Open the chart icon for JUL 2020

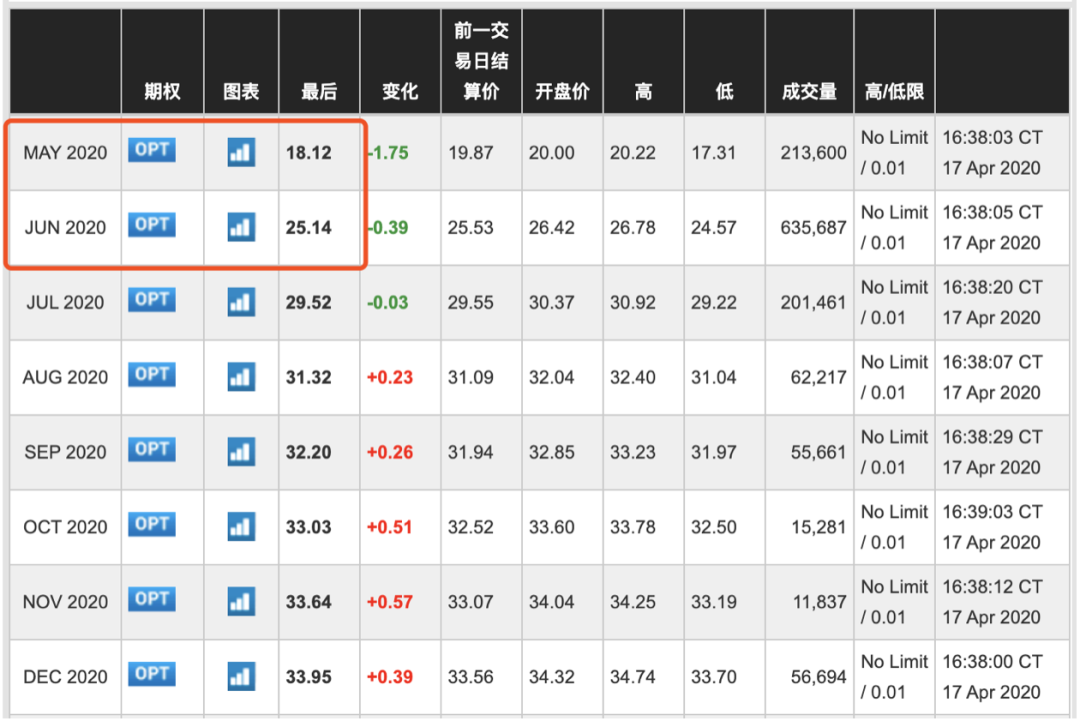click(x=241, y=302)
